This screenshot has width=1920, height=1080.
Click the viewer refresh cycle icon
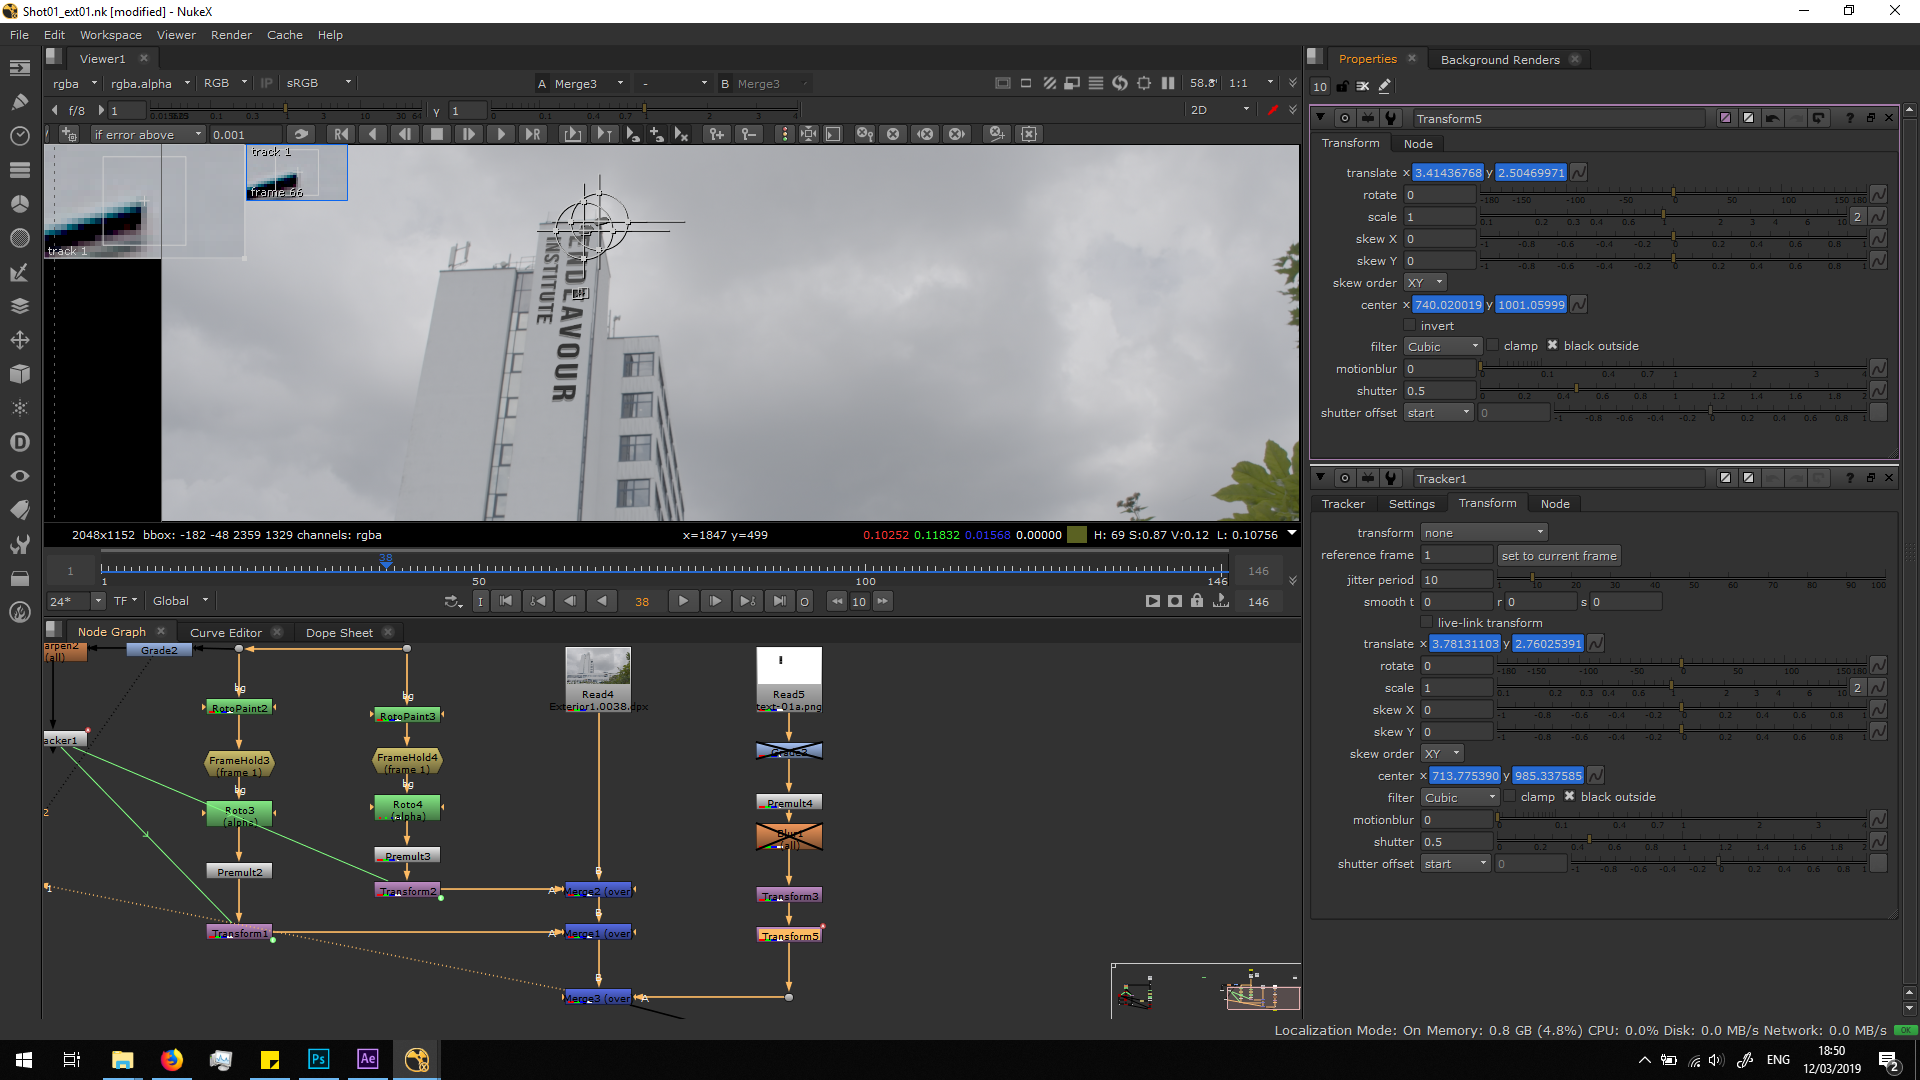pyautogui.click(x=1119, y=83)
